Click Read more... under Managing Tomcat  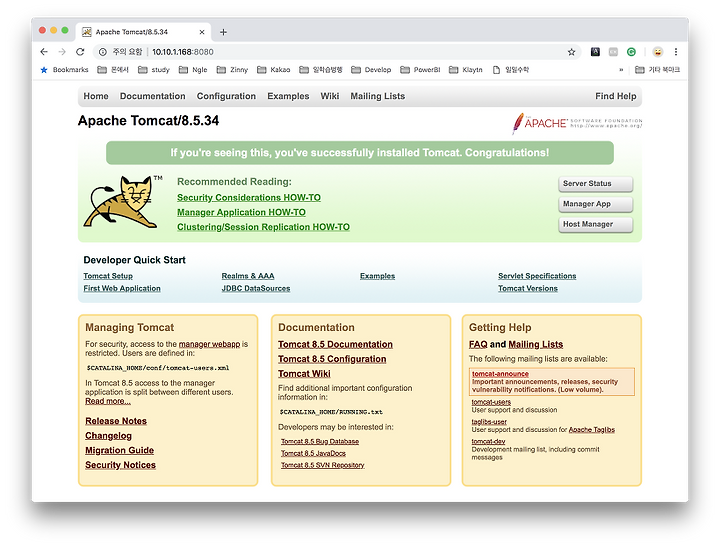pos(108,401)
